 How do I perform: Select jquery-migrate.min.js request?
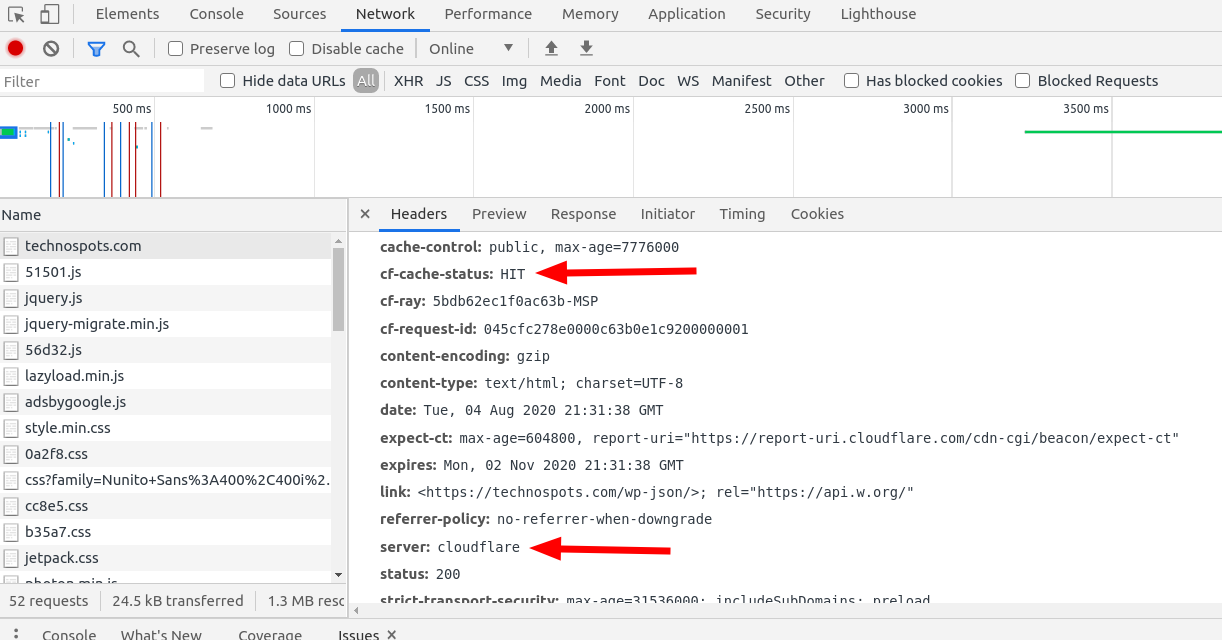166,324
